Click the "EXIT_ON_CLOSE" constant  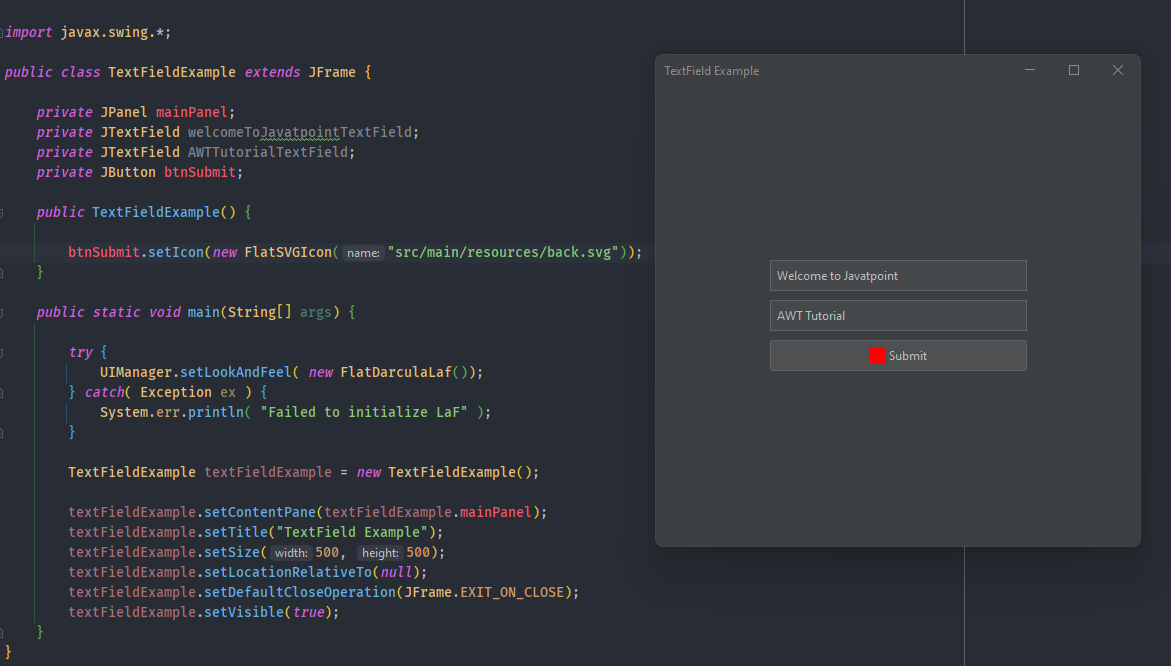pos(512,592)
